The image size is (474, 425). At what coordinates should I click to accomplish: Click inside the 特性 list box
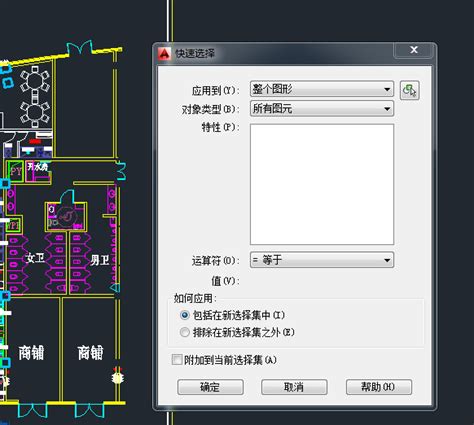click(x=322, y=184)
